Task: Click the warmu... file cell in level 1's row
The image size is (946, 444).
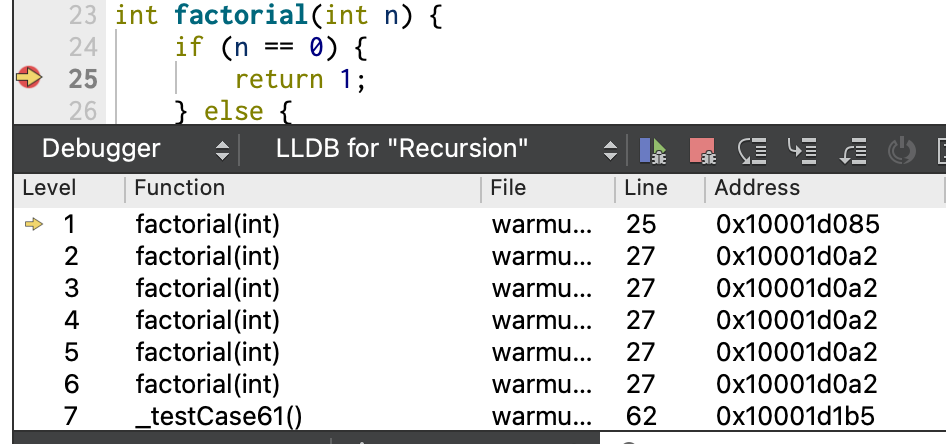Action: tap(542, 225)
